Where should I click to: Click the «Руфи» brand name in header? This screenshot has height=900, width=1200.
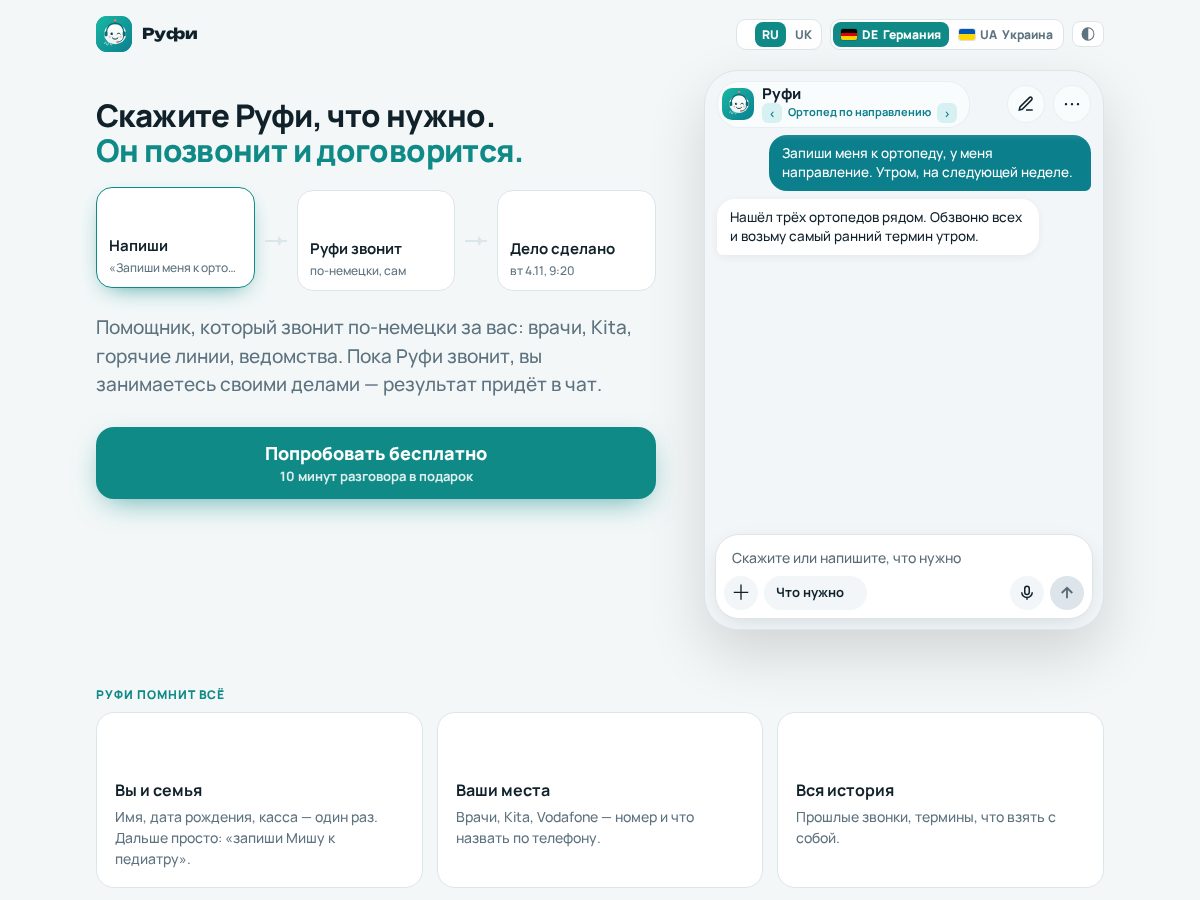coord(170,34)
